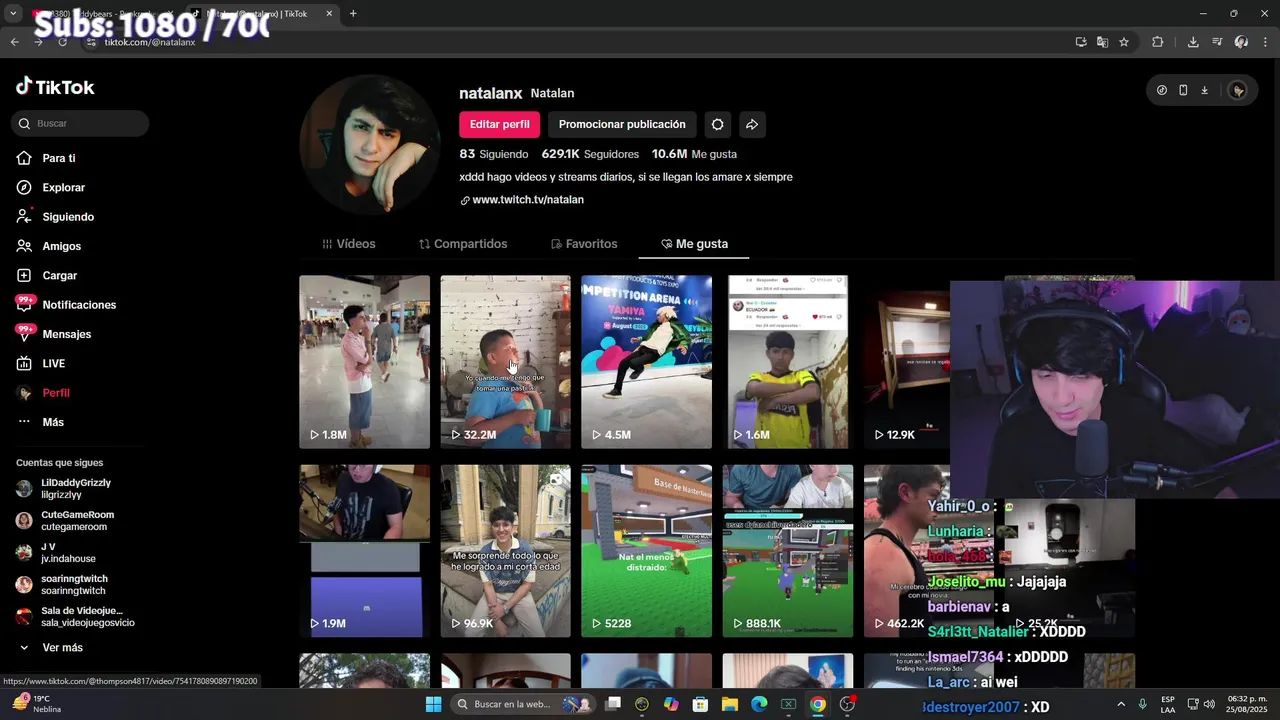Show hidden system tray icons
The height and width of the screenshot is (720, 1280).
[1120, 704]
